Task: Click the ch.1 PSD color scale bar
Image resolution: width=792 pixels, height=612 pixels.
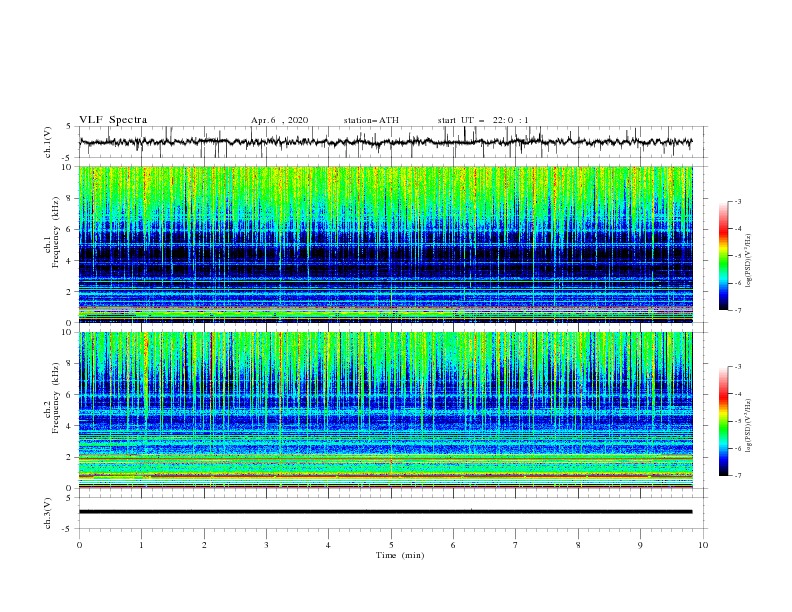Action: [724, 256]
